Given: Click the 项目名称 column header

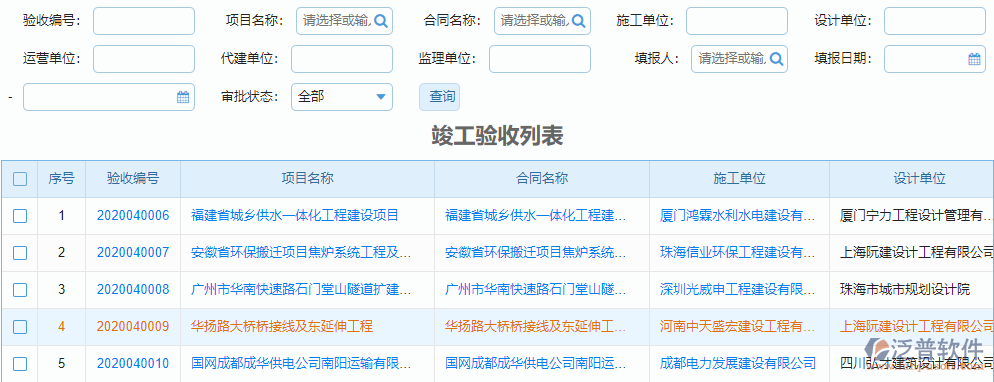Looking at the screenshot, I should click(307, 179).
